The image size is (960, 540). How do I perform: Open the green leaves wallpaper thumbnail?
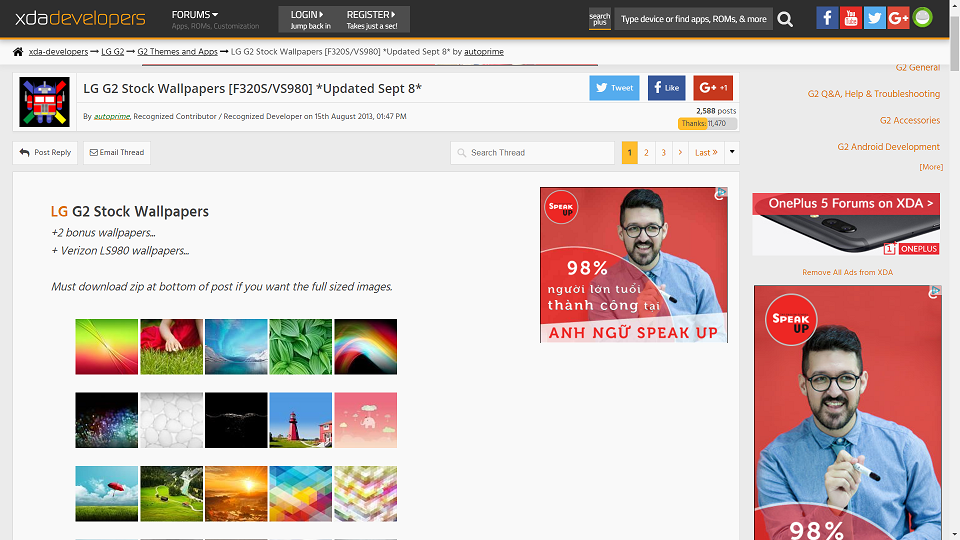(301, 347)
